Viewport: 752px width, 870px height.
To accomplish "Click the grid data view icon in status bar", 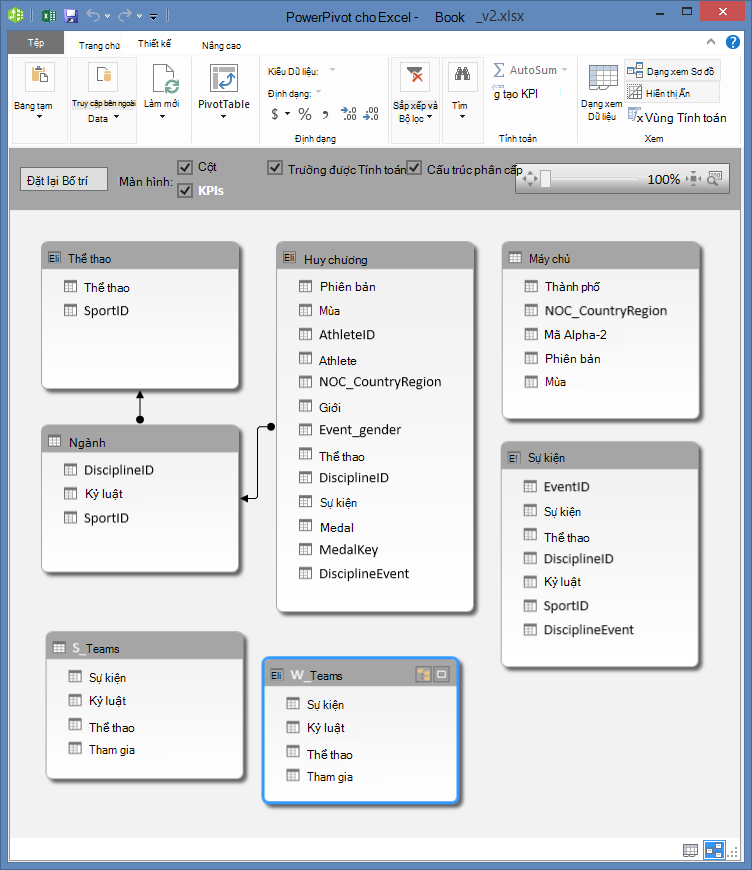I will [690, 850].
